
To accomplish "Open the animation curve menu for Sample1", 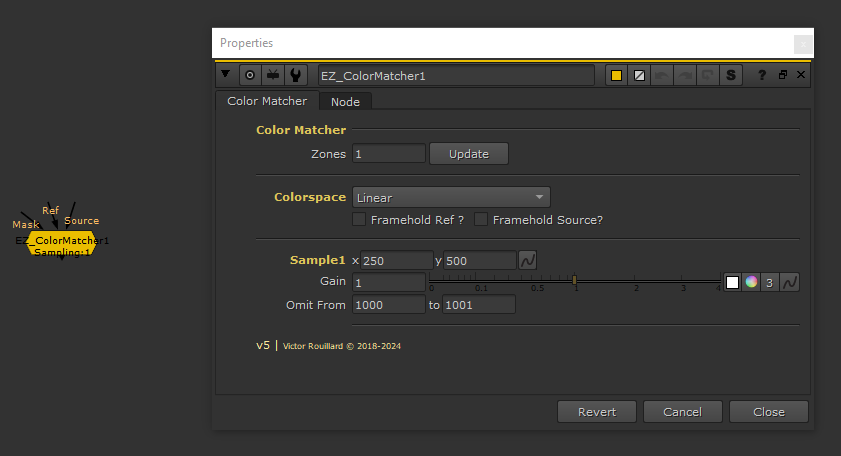I will pyautogui.click(x=529, y=260).
